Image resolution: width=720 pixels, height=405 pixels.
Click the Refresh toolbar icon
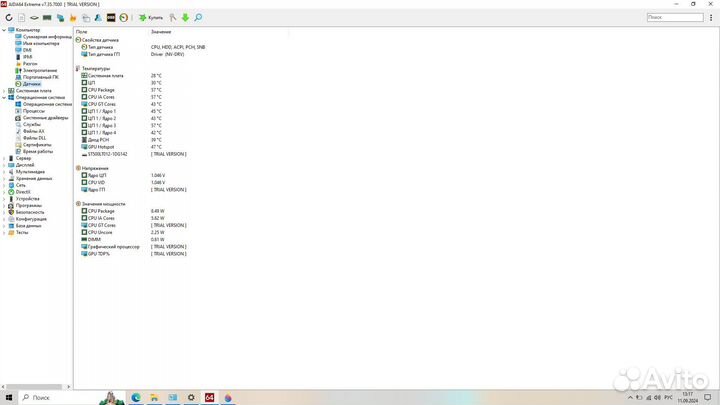9,17
